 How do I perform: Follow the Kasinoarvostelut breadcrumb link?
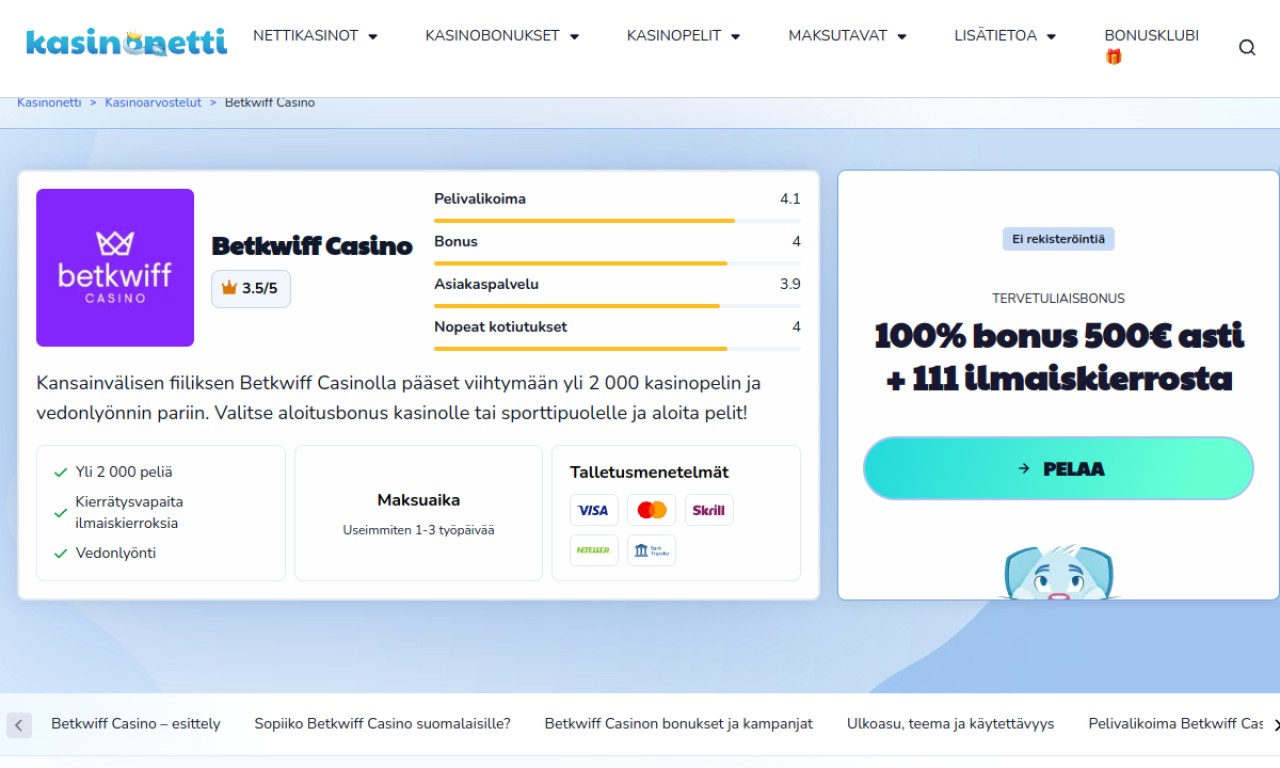(x=153, y=102)
